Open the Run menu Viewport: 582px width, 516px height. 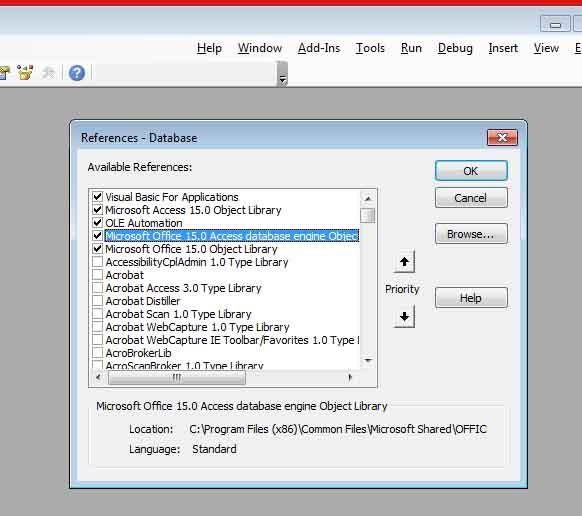(x=411, y=48)
